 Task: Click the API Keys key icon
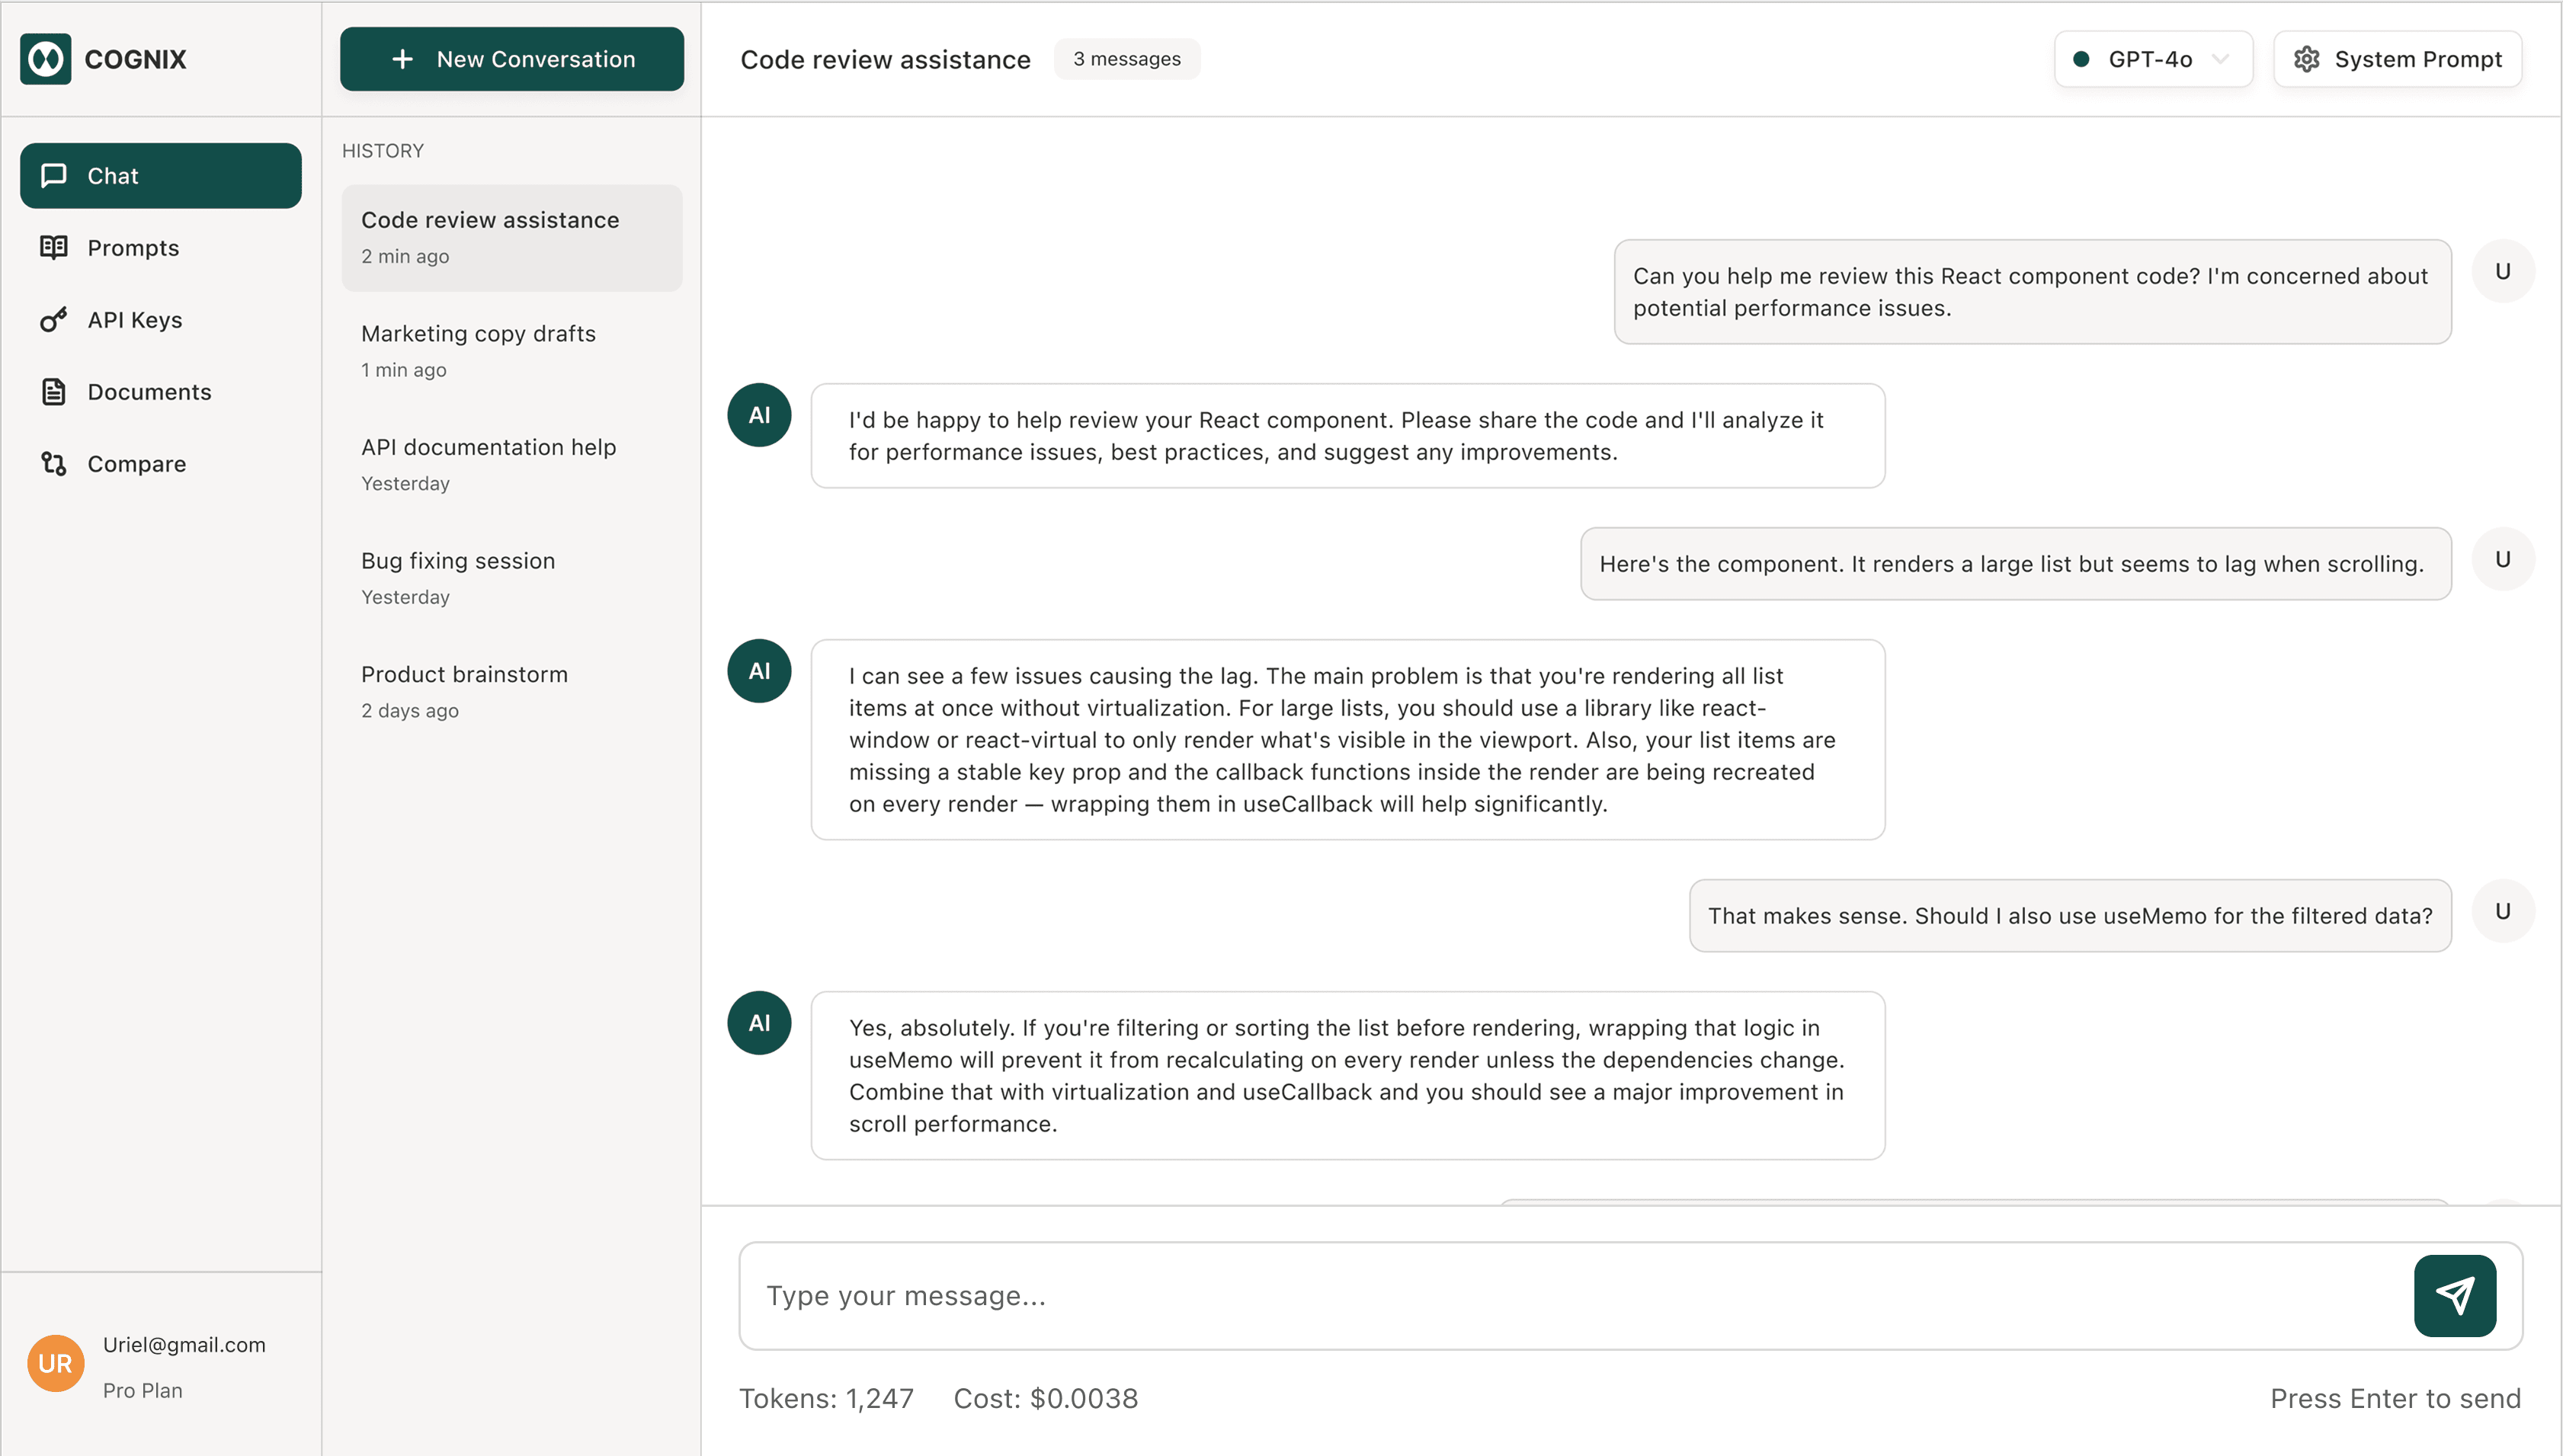tap(54, 319)
